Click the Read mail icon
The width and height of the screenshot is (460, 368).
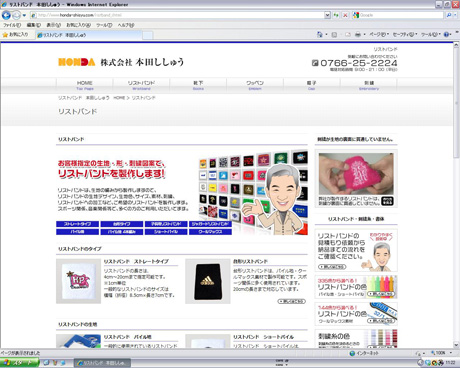[x=348, y=34]
